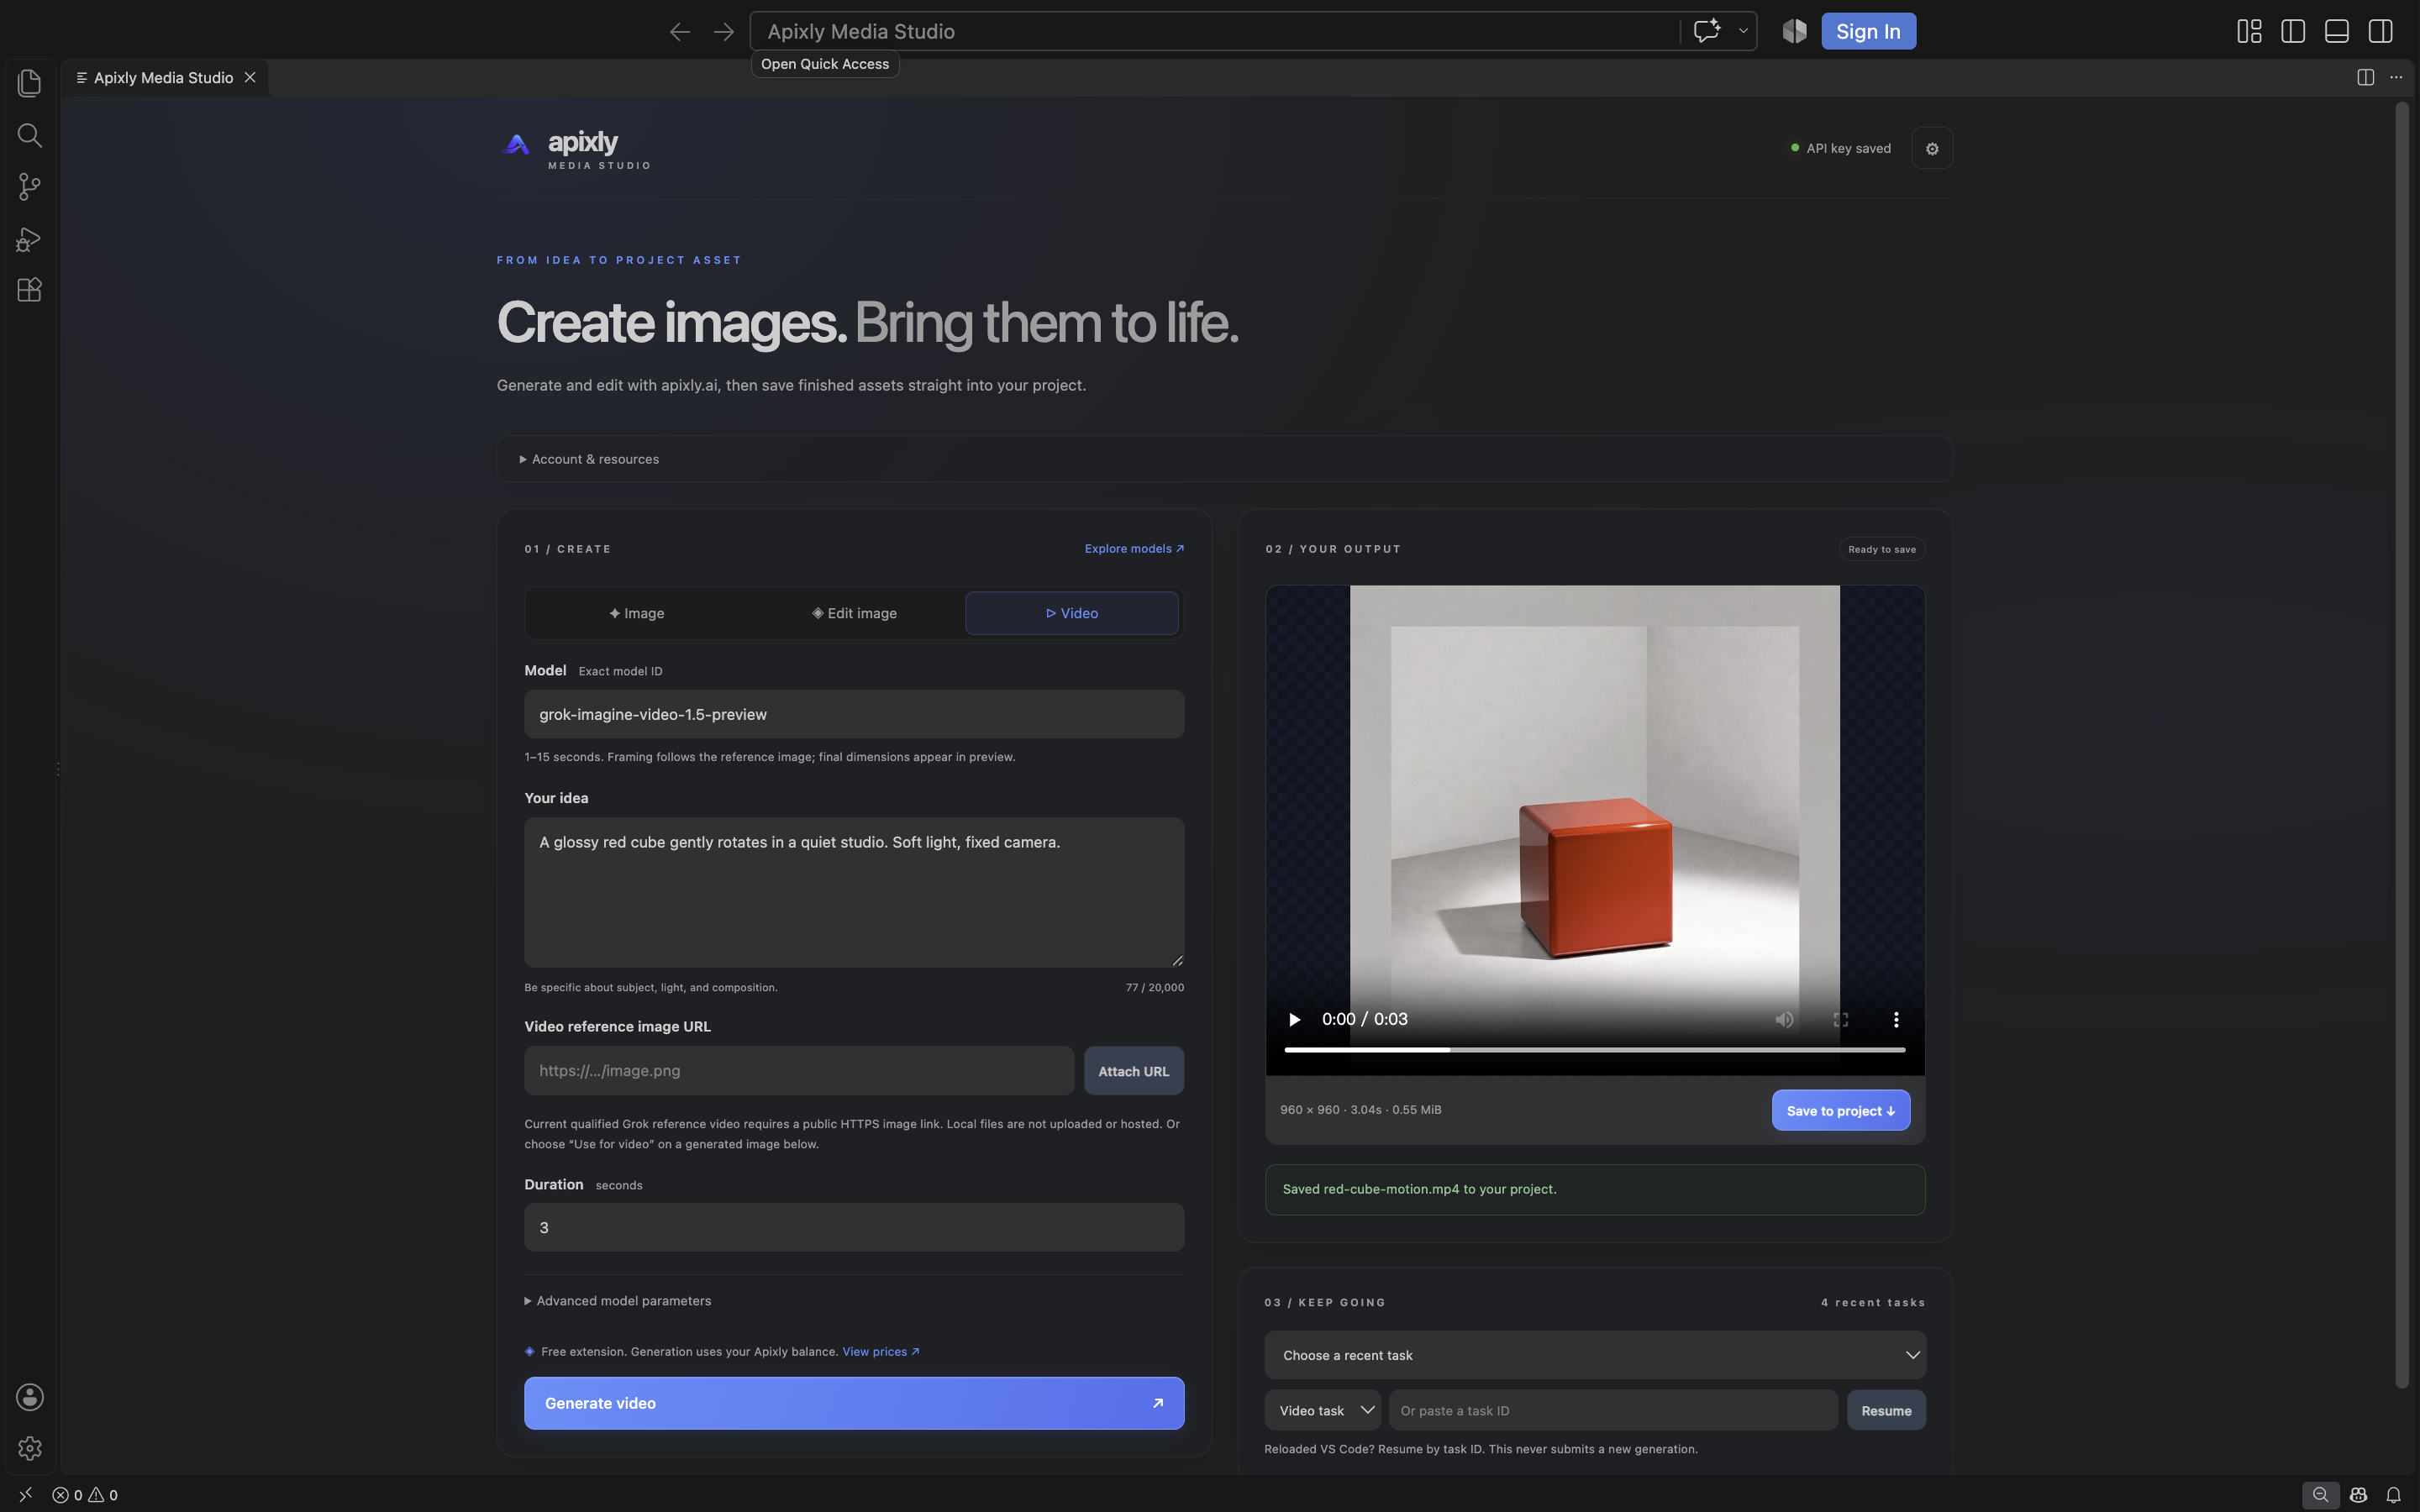Open the Manage gear in activity bar

tap(29, 1448)
